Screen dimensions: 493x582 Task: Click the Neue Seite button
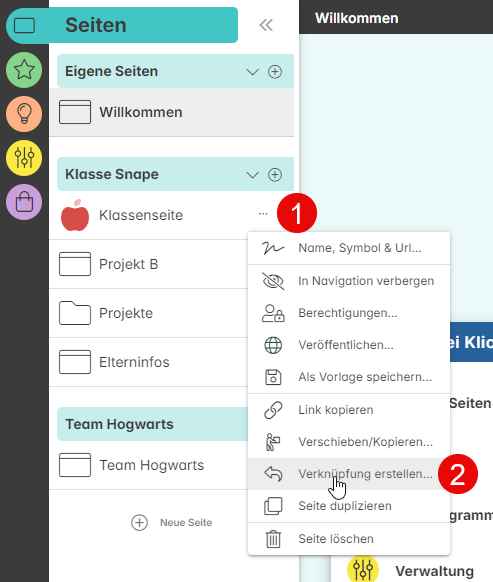click(172, 523)
